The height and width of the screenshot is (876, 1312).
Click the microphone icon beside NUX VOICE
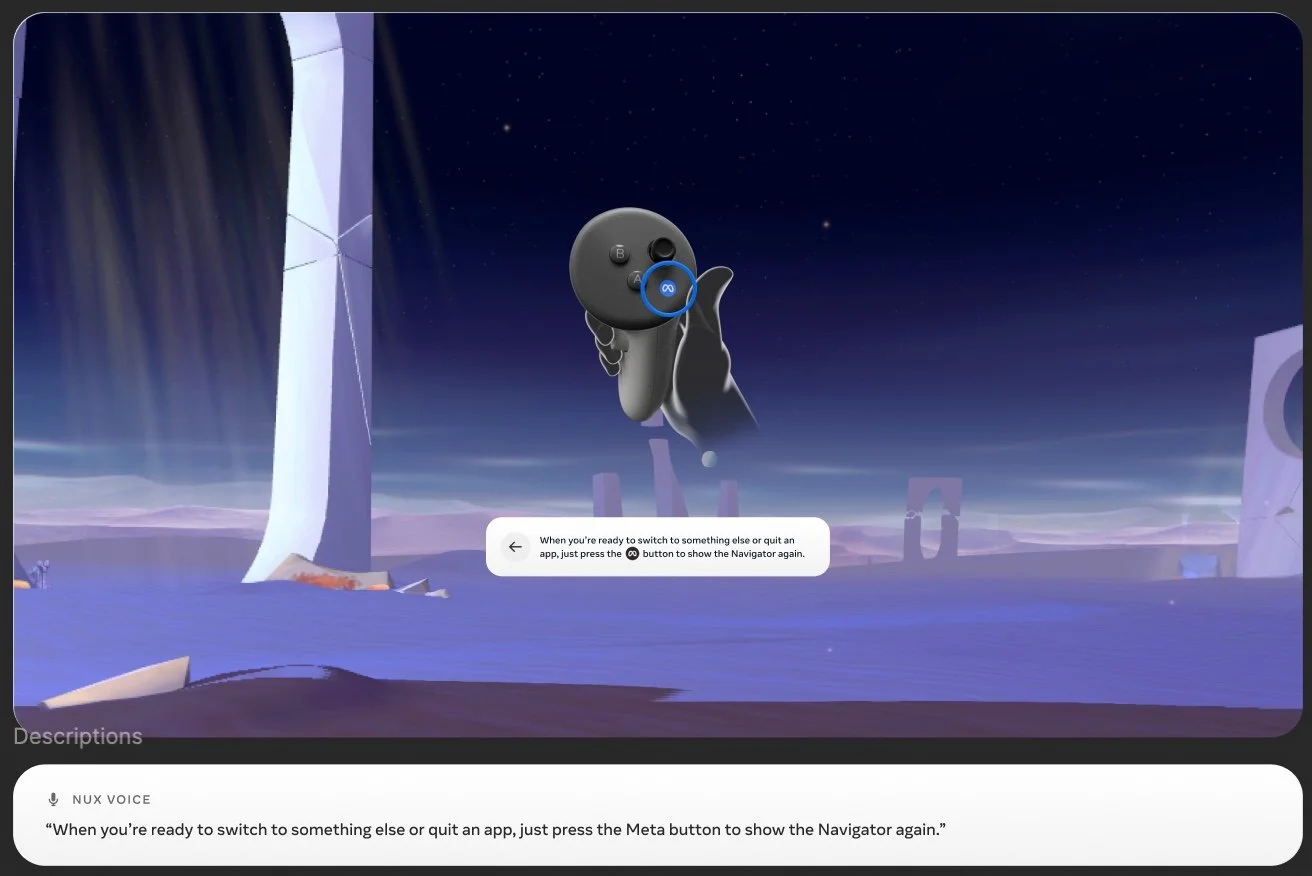pyautogui.click(x=54, y=800)
